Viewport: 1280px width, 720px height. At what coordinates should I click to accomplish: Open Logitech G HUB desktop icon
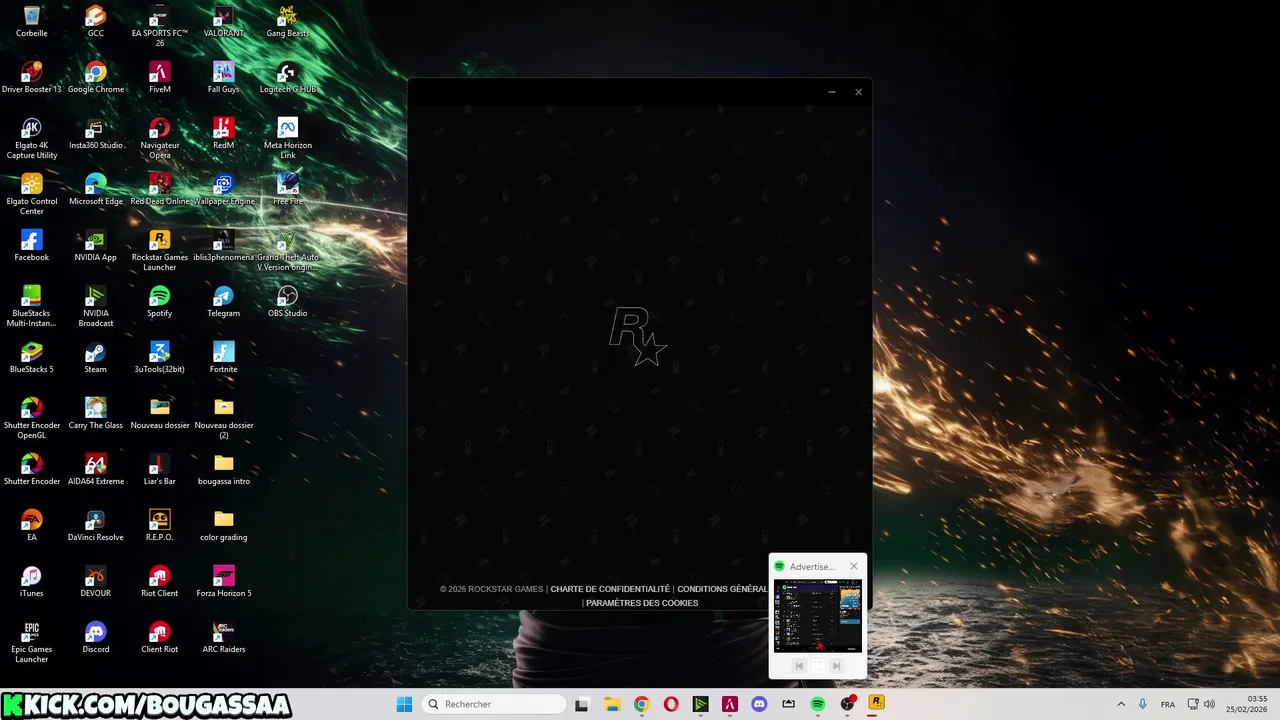288,77
